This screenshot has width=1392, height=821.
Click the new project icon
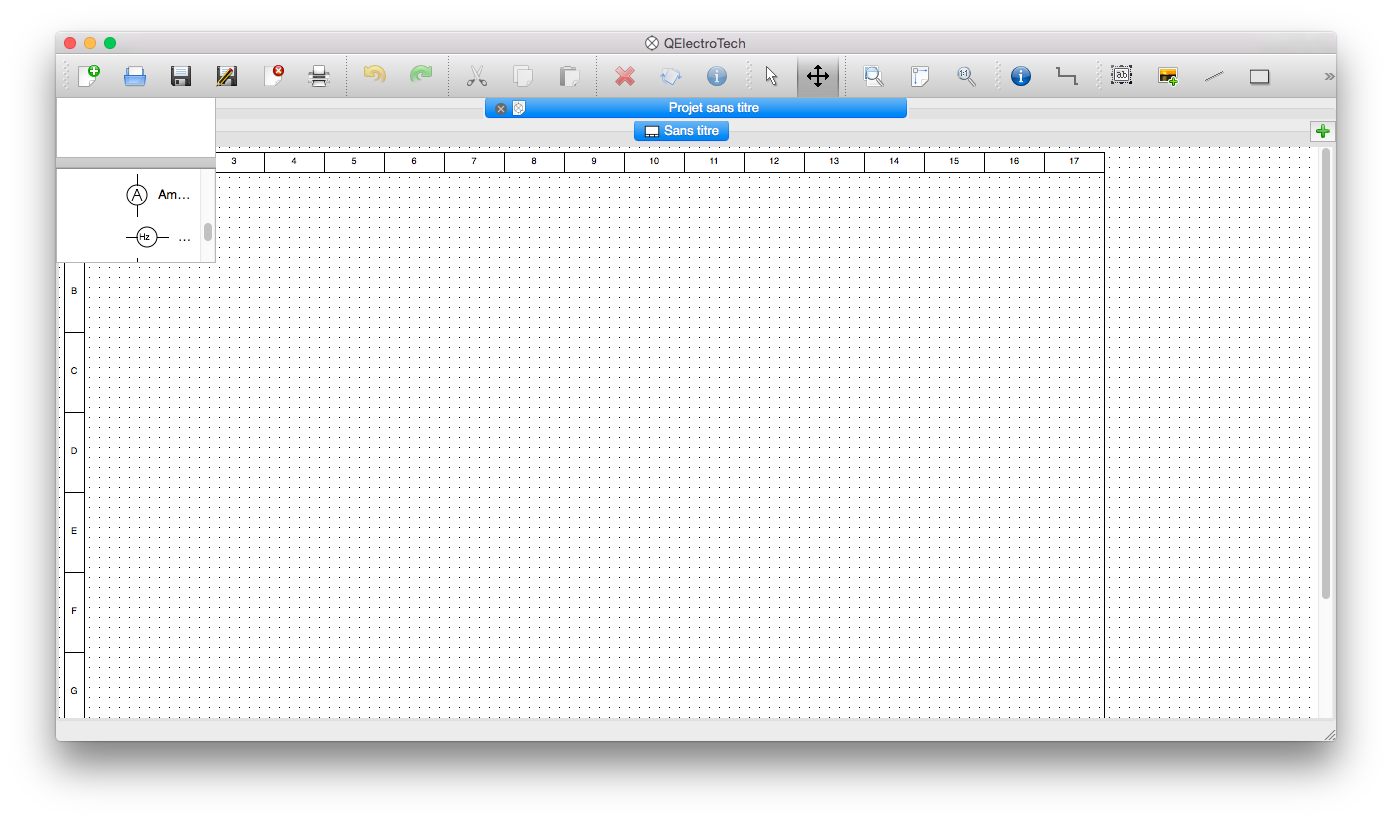[x=89, y=76]
